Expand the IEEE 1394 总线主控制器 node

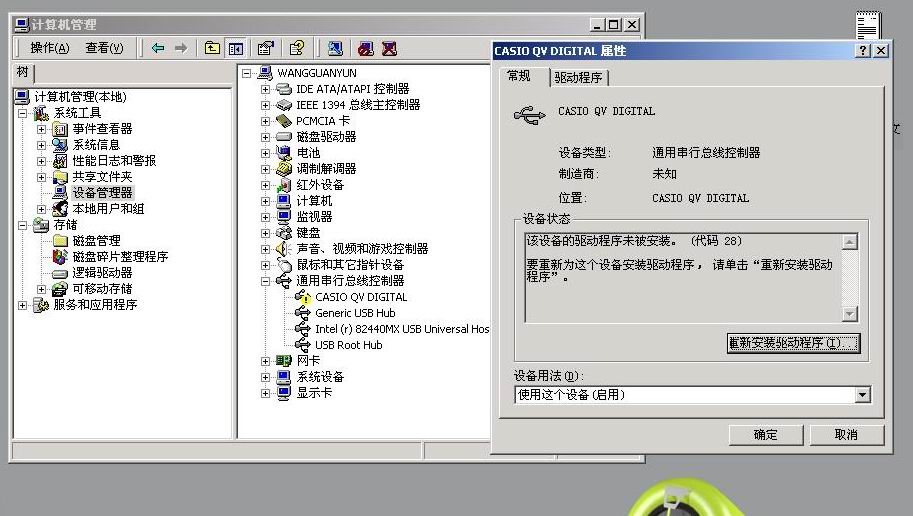(x=266, y=105)
